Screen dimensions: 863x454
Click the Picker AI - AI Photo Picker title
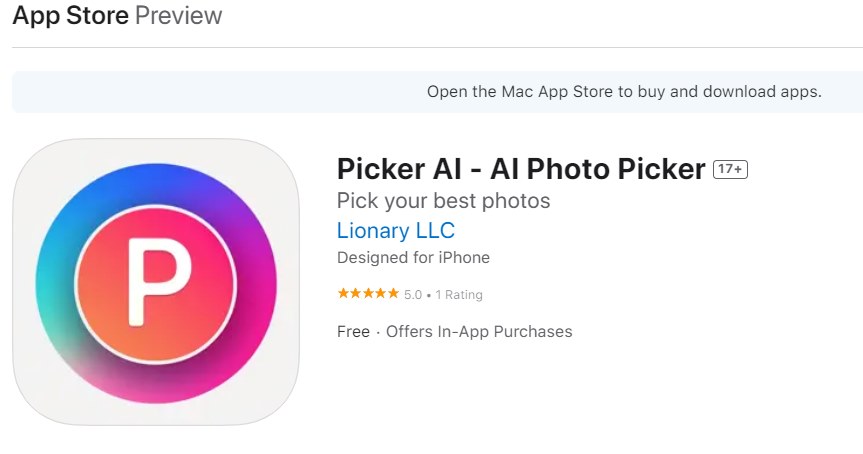(x=521, y=170)
